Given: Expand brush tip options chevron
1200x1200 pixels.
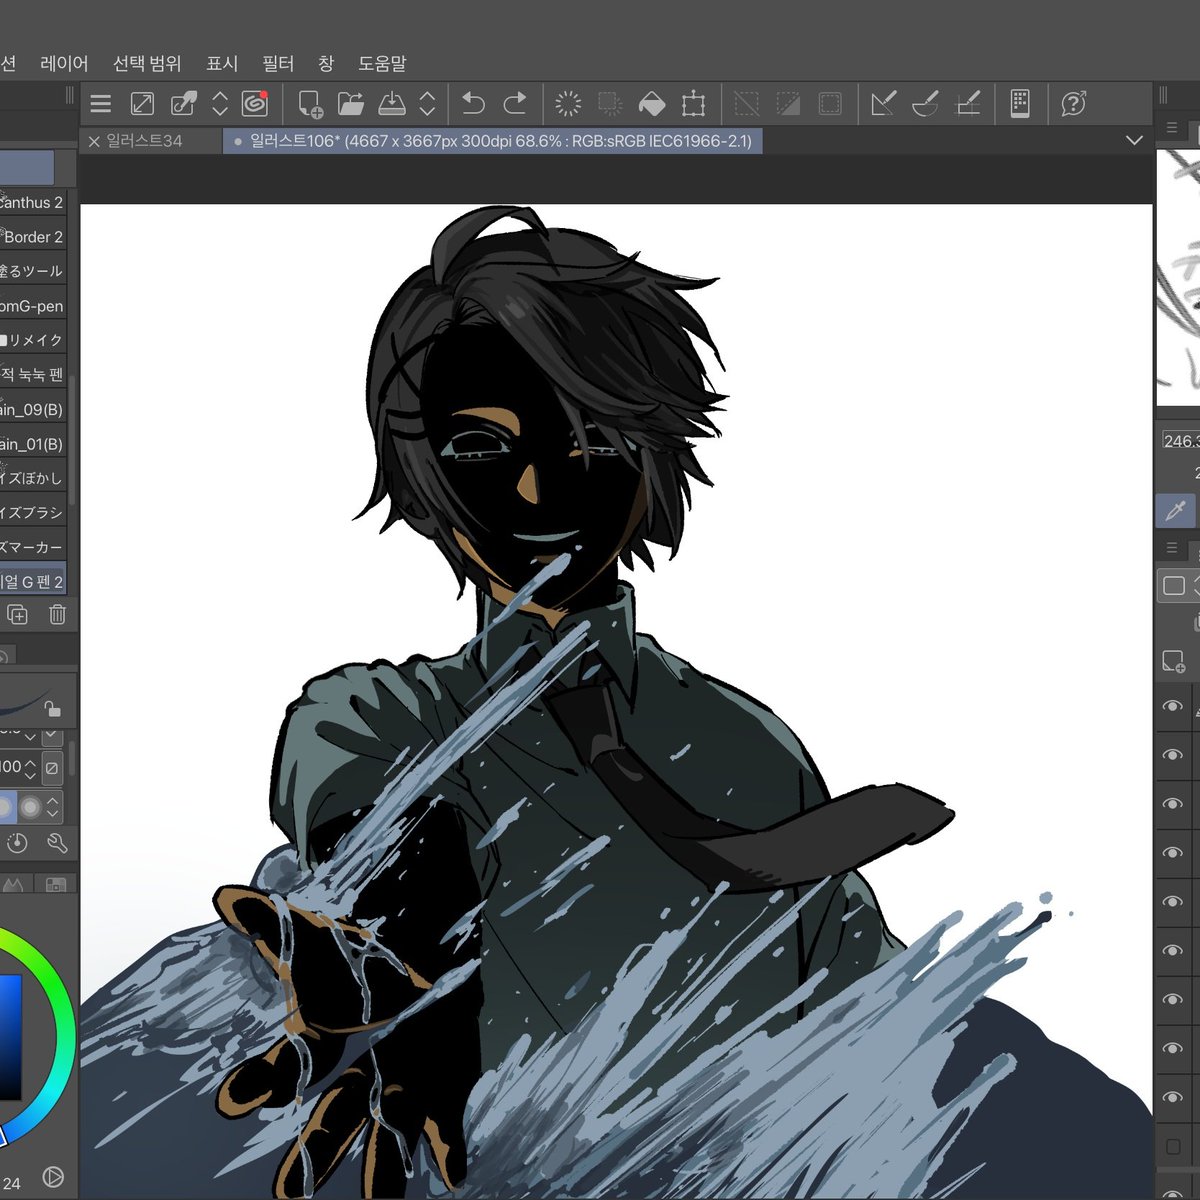Looking at the screenshot, I should click(53, 806).
